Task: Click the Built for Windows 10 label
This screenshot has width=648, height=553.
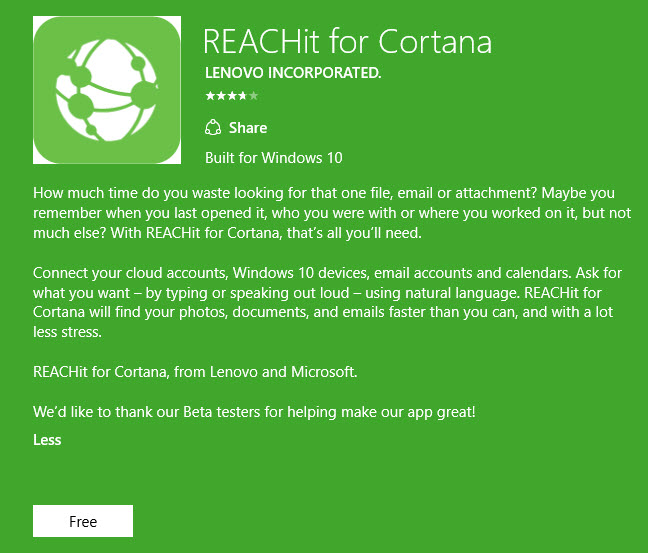Action: 273,158
